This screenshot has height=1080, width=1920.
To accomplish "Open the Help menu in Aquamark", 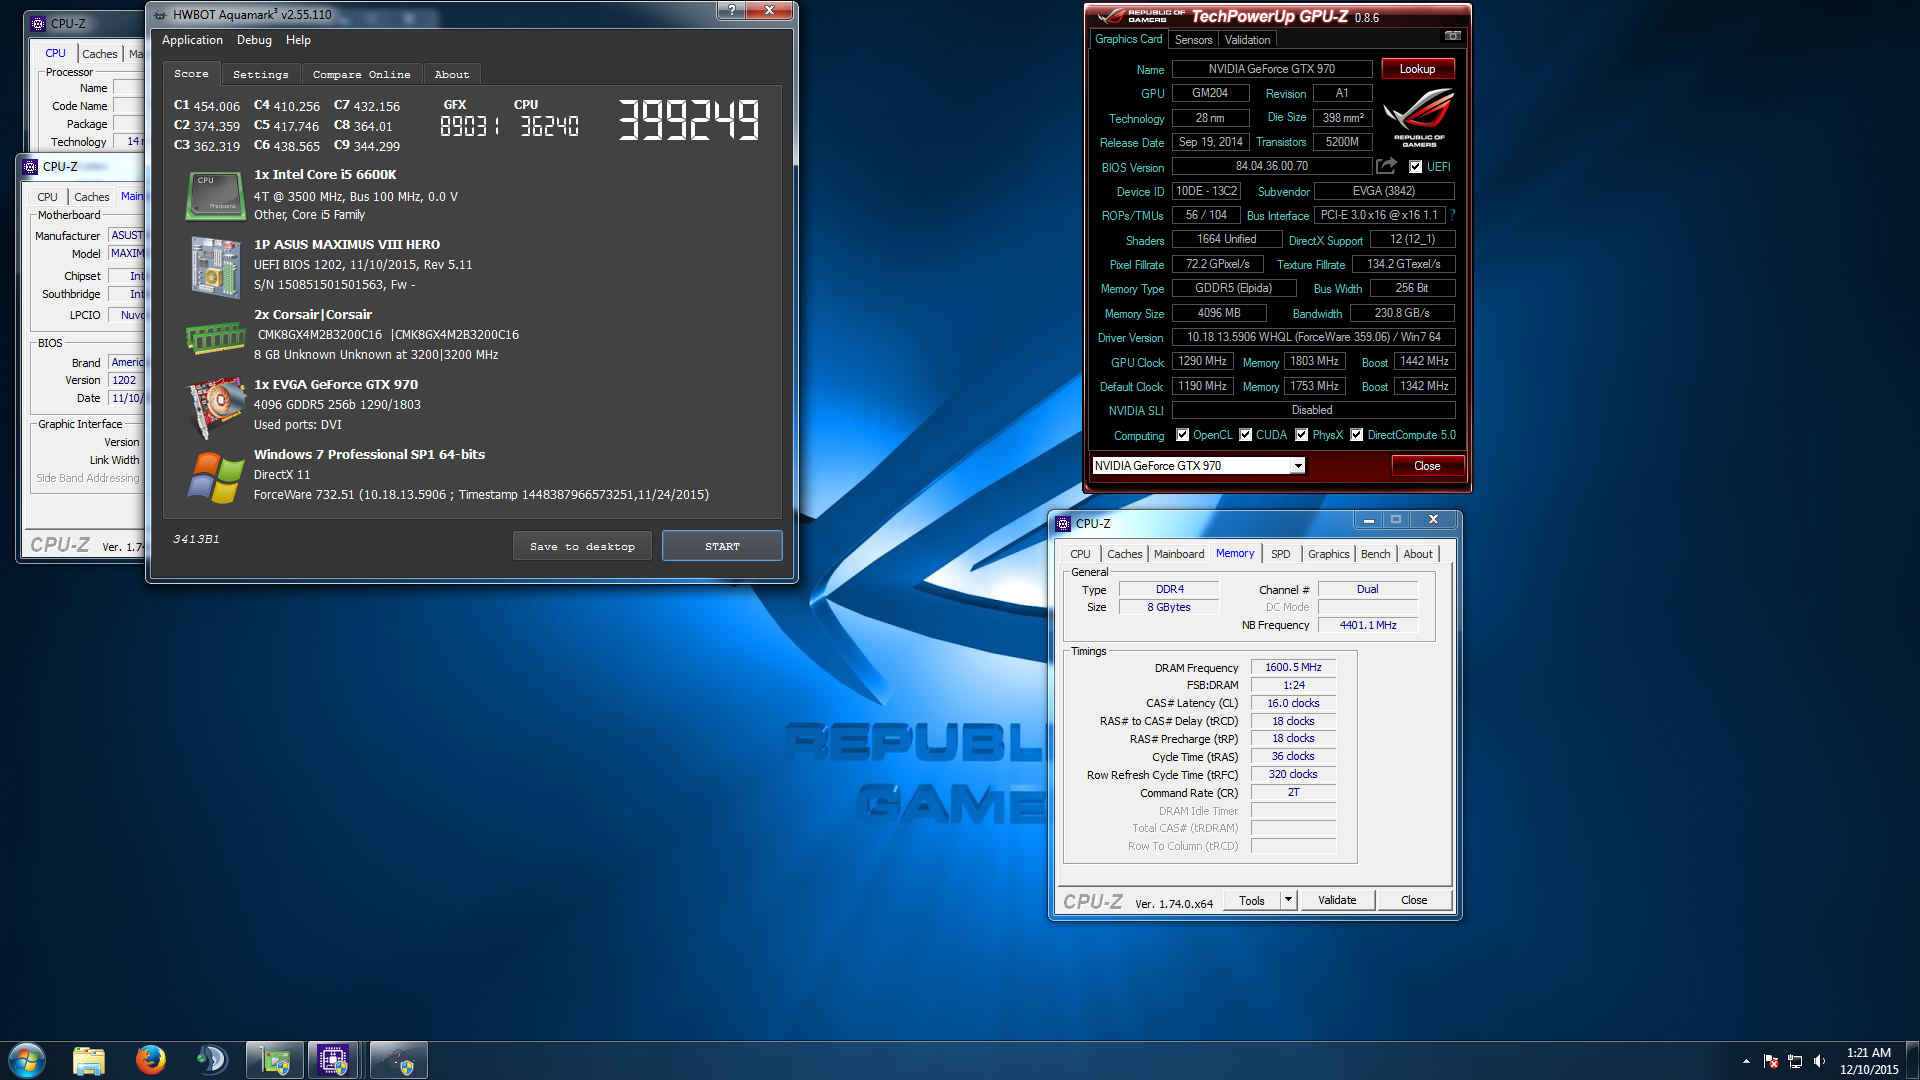I will pos(298,40).
